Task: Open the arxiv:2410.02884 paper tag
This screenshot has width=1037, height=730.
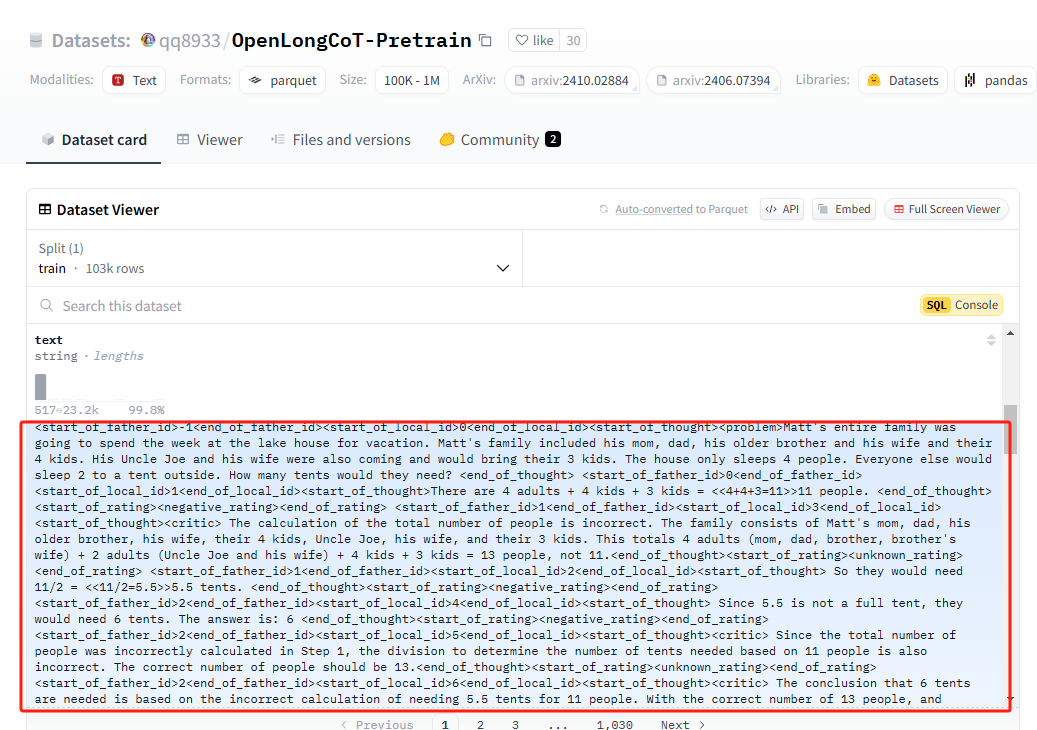Action: point(571,80)
